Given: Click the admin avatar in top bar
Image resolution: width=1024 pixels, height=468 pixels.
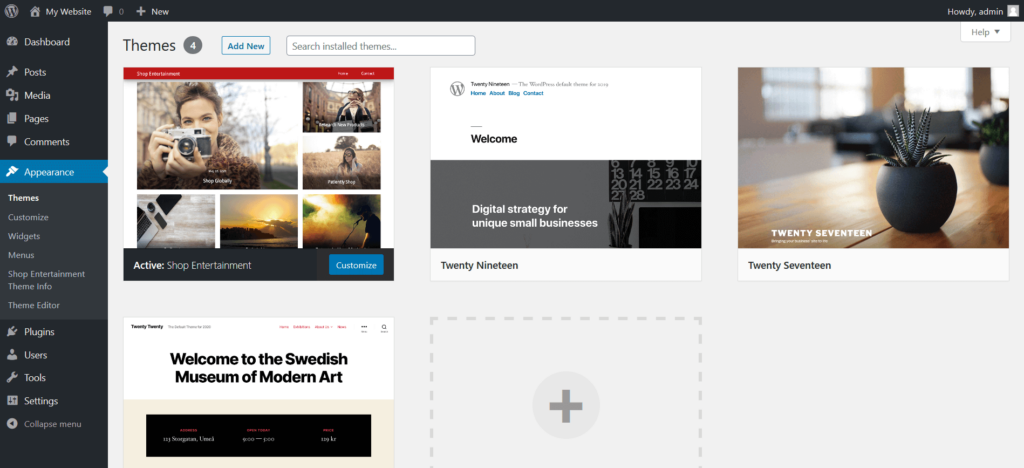Looking at the screenshot, I should (x=1012, y=11).
